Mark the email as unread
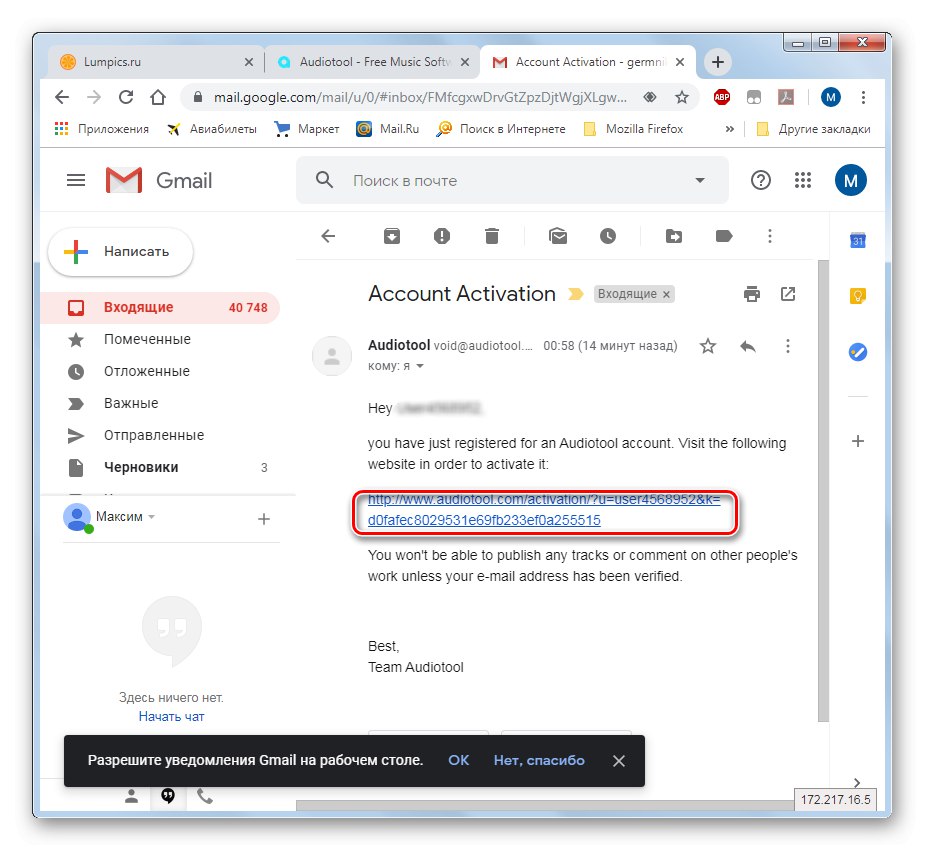The width and height of the screenshot is (925, 851). pyautogui.click(x=558, y=236)
